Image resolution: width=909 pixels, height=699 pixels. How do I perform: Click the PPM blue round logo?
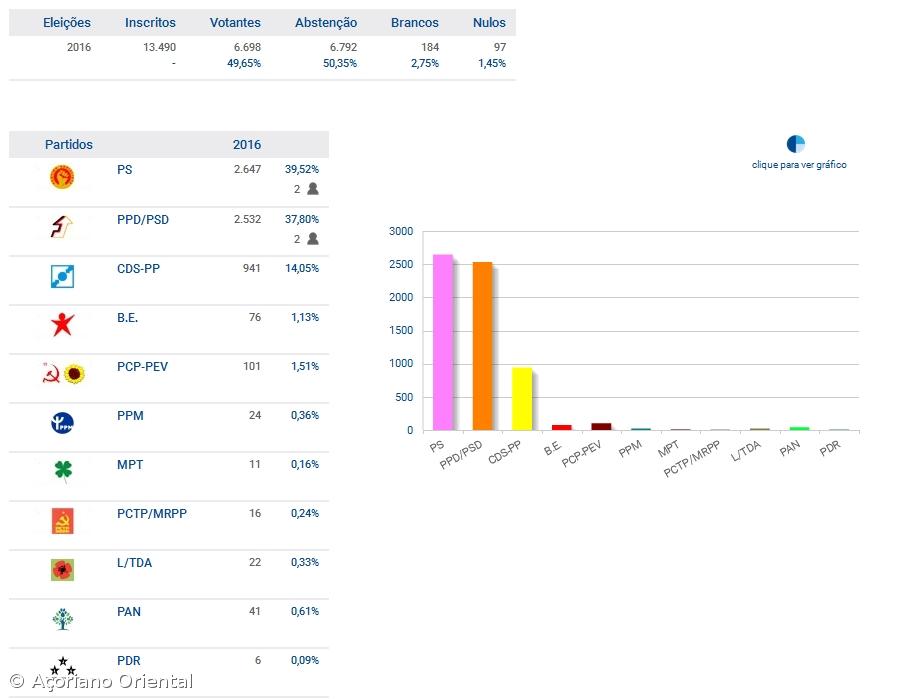pyautogui.click(x=62, y=423)
